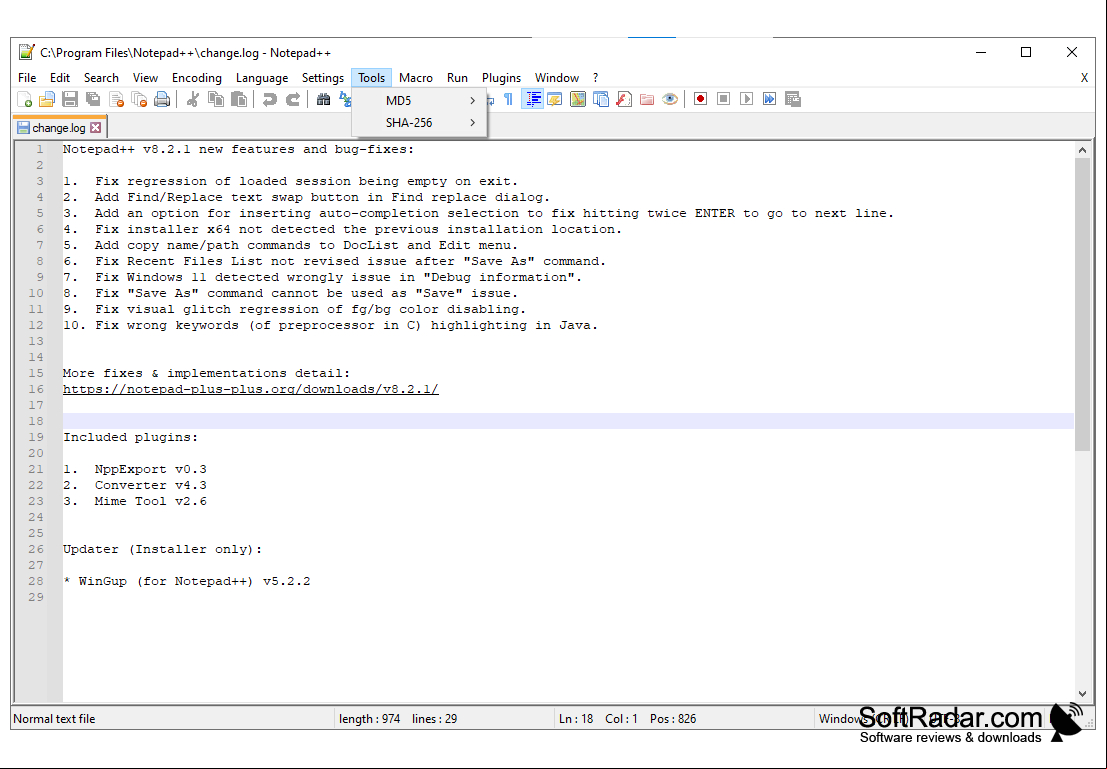The image size is (1107, 769).
Task: Expand the SHA-256 submenu
Action: pos(419,123)
